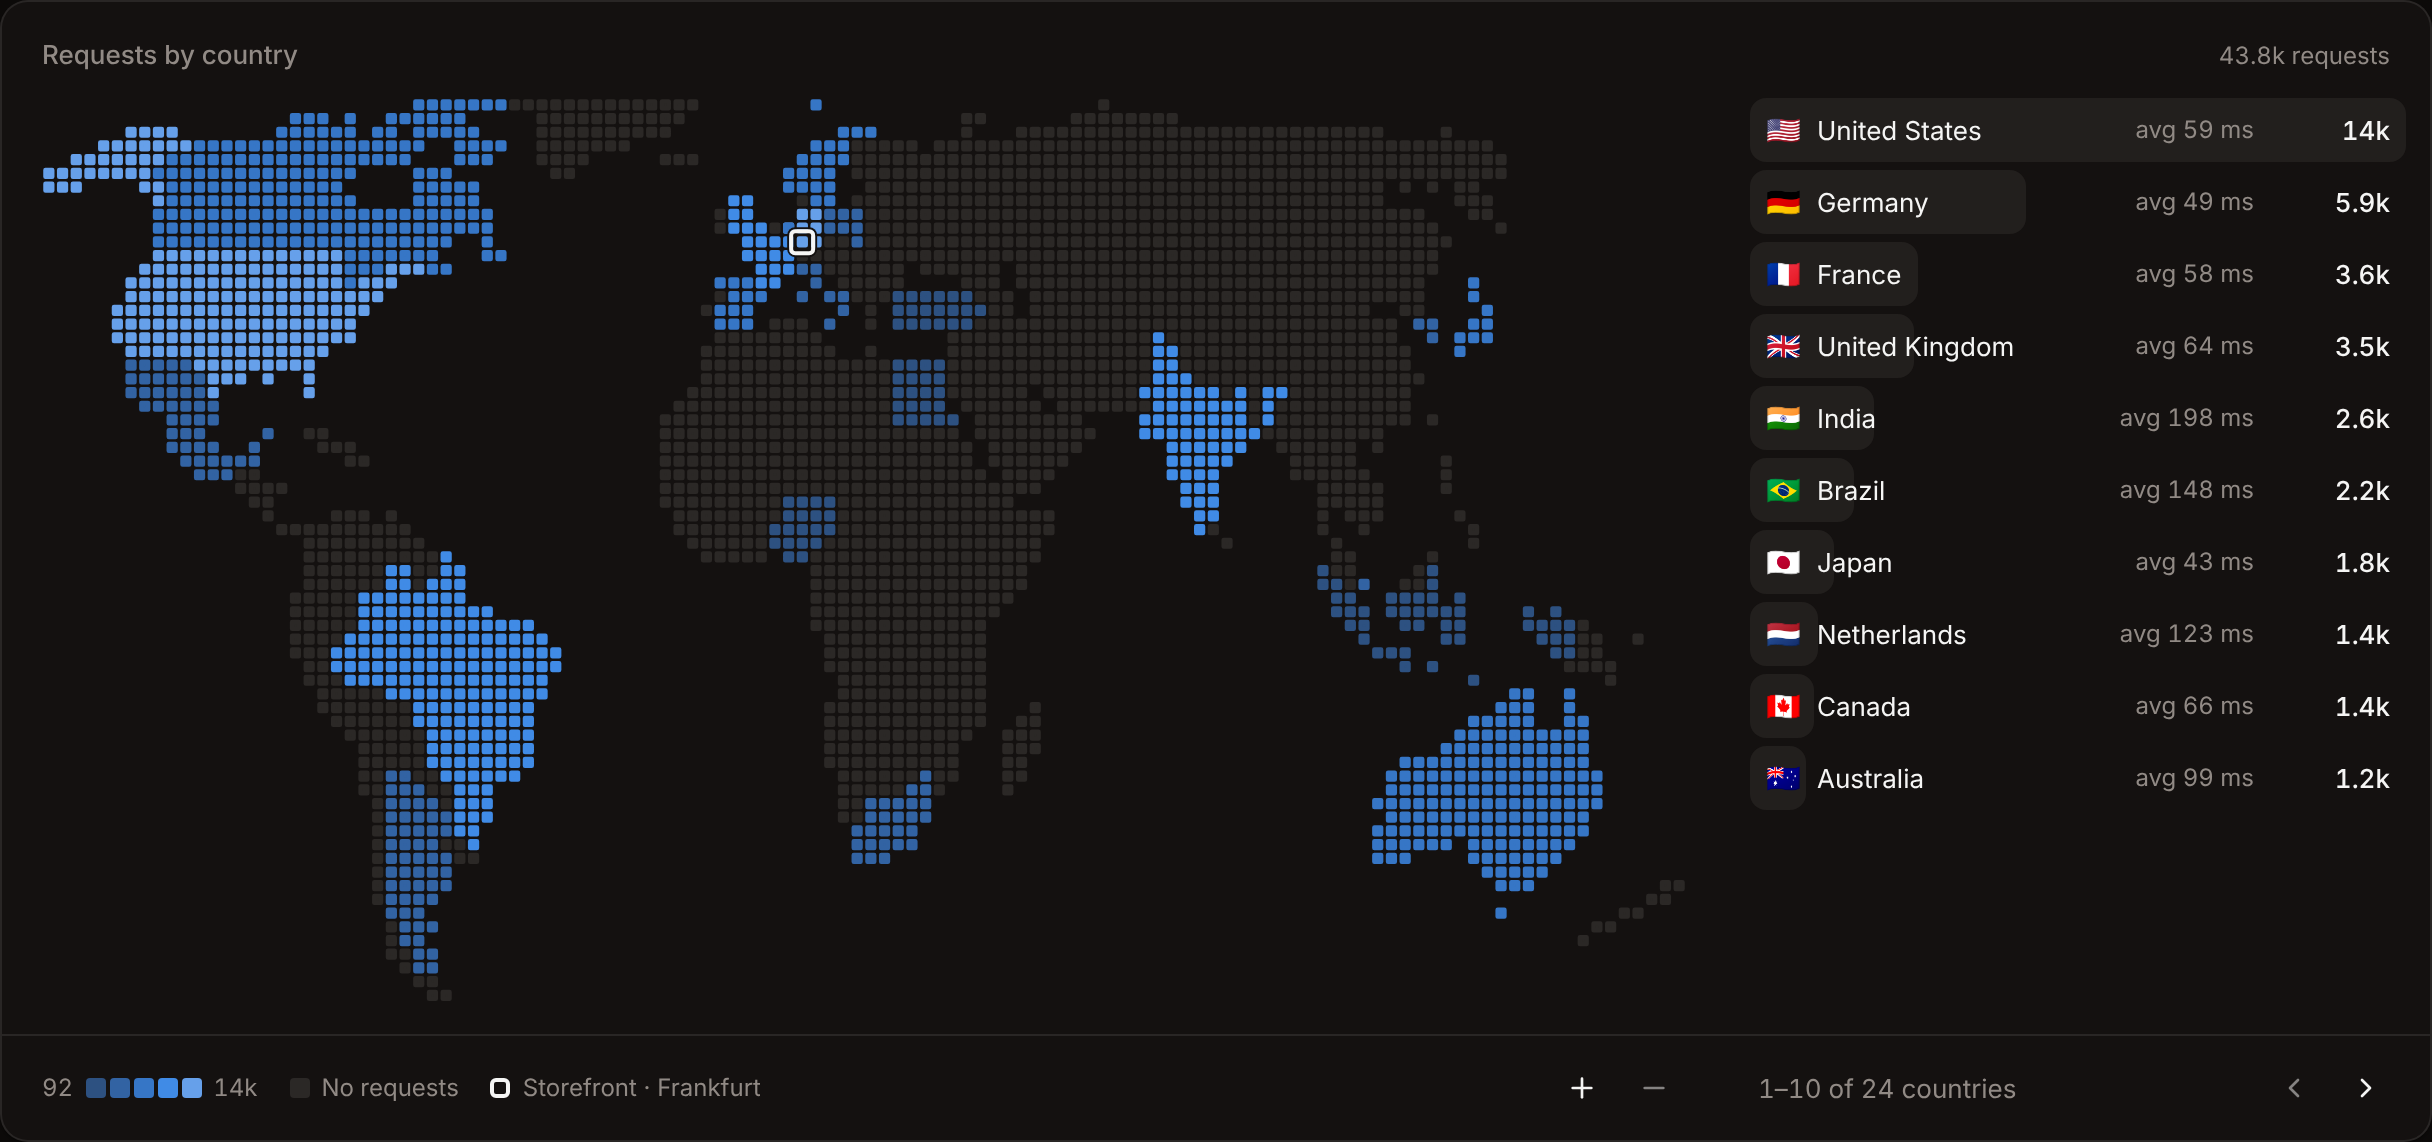Click the 14k legend maximum value
This screenshot has width=2432, height=1142.
tap(235, 1088)
